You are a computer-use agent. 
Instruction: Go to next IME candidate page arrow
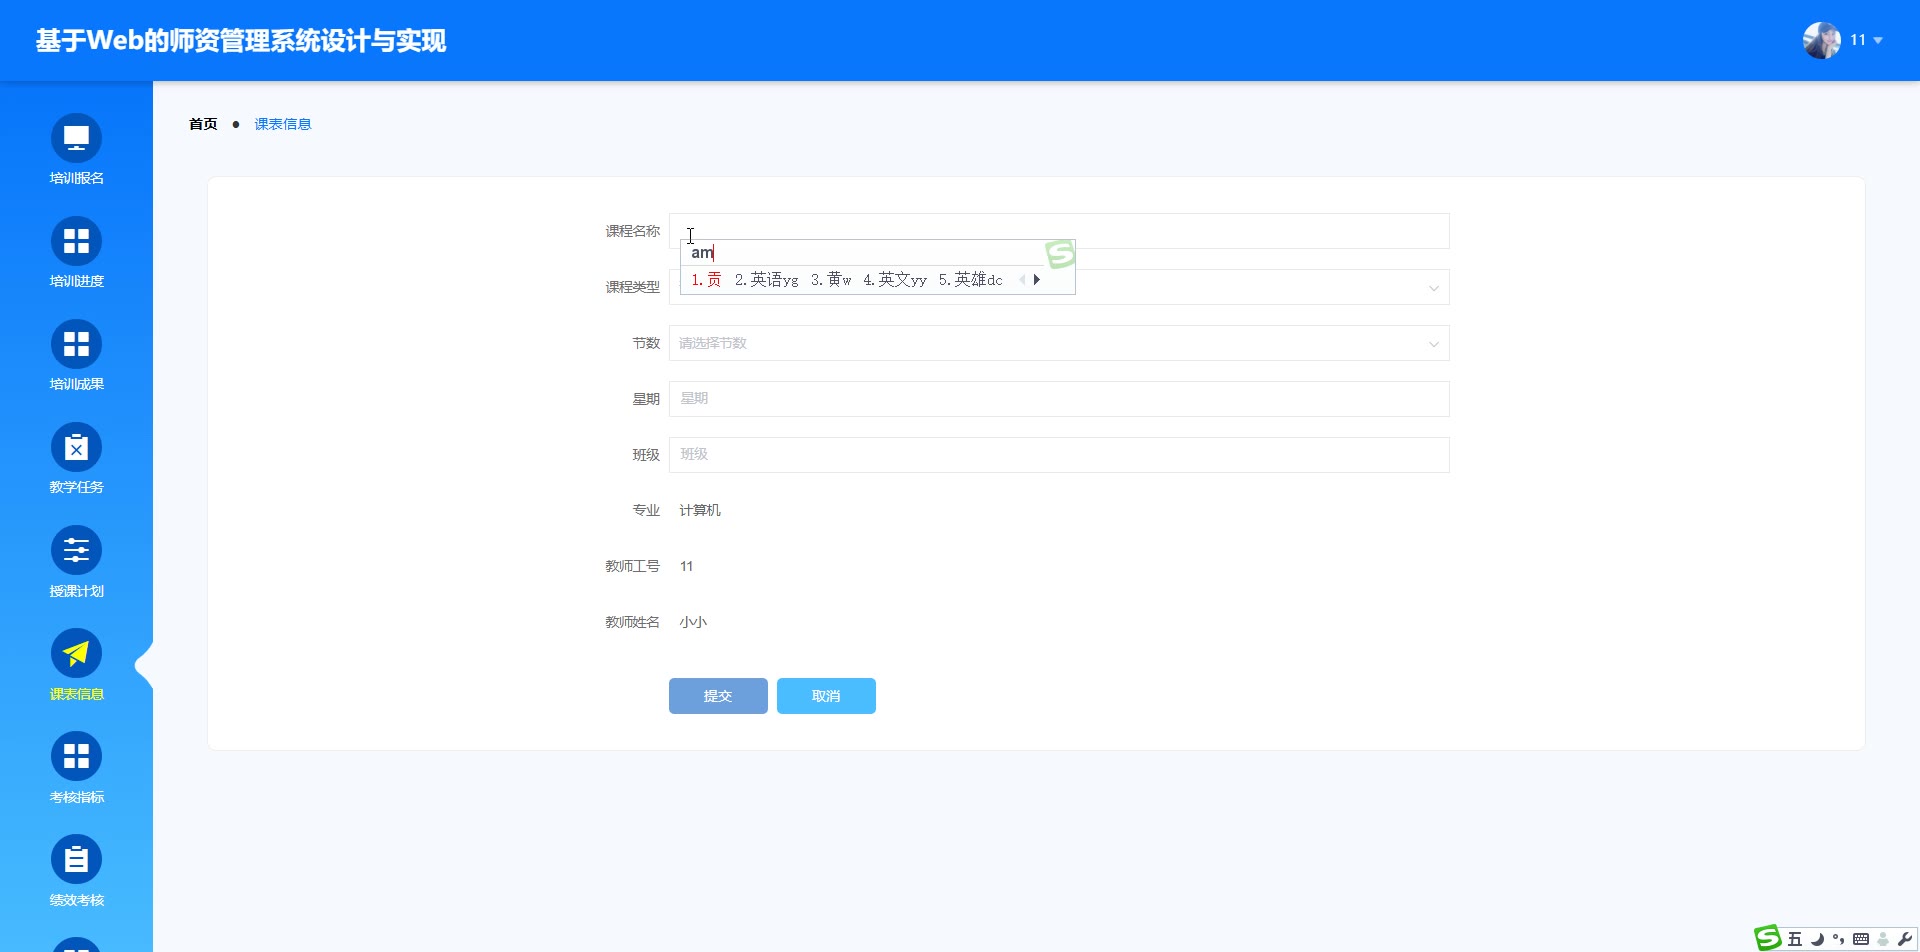pos(1037,280)
